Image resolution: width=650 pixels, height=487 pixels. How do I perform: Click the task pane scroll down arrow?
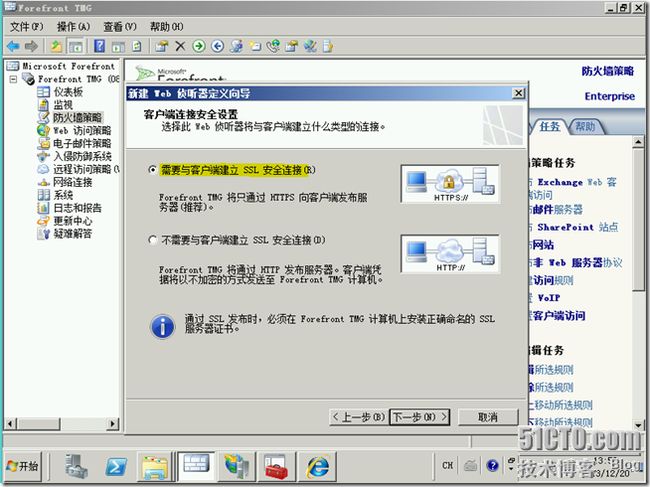coord(638,425)
